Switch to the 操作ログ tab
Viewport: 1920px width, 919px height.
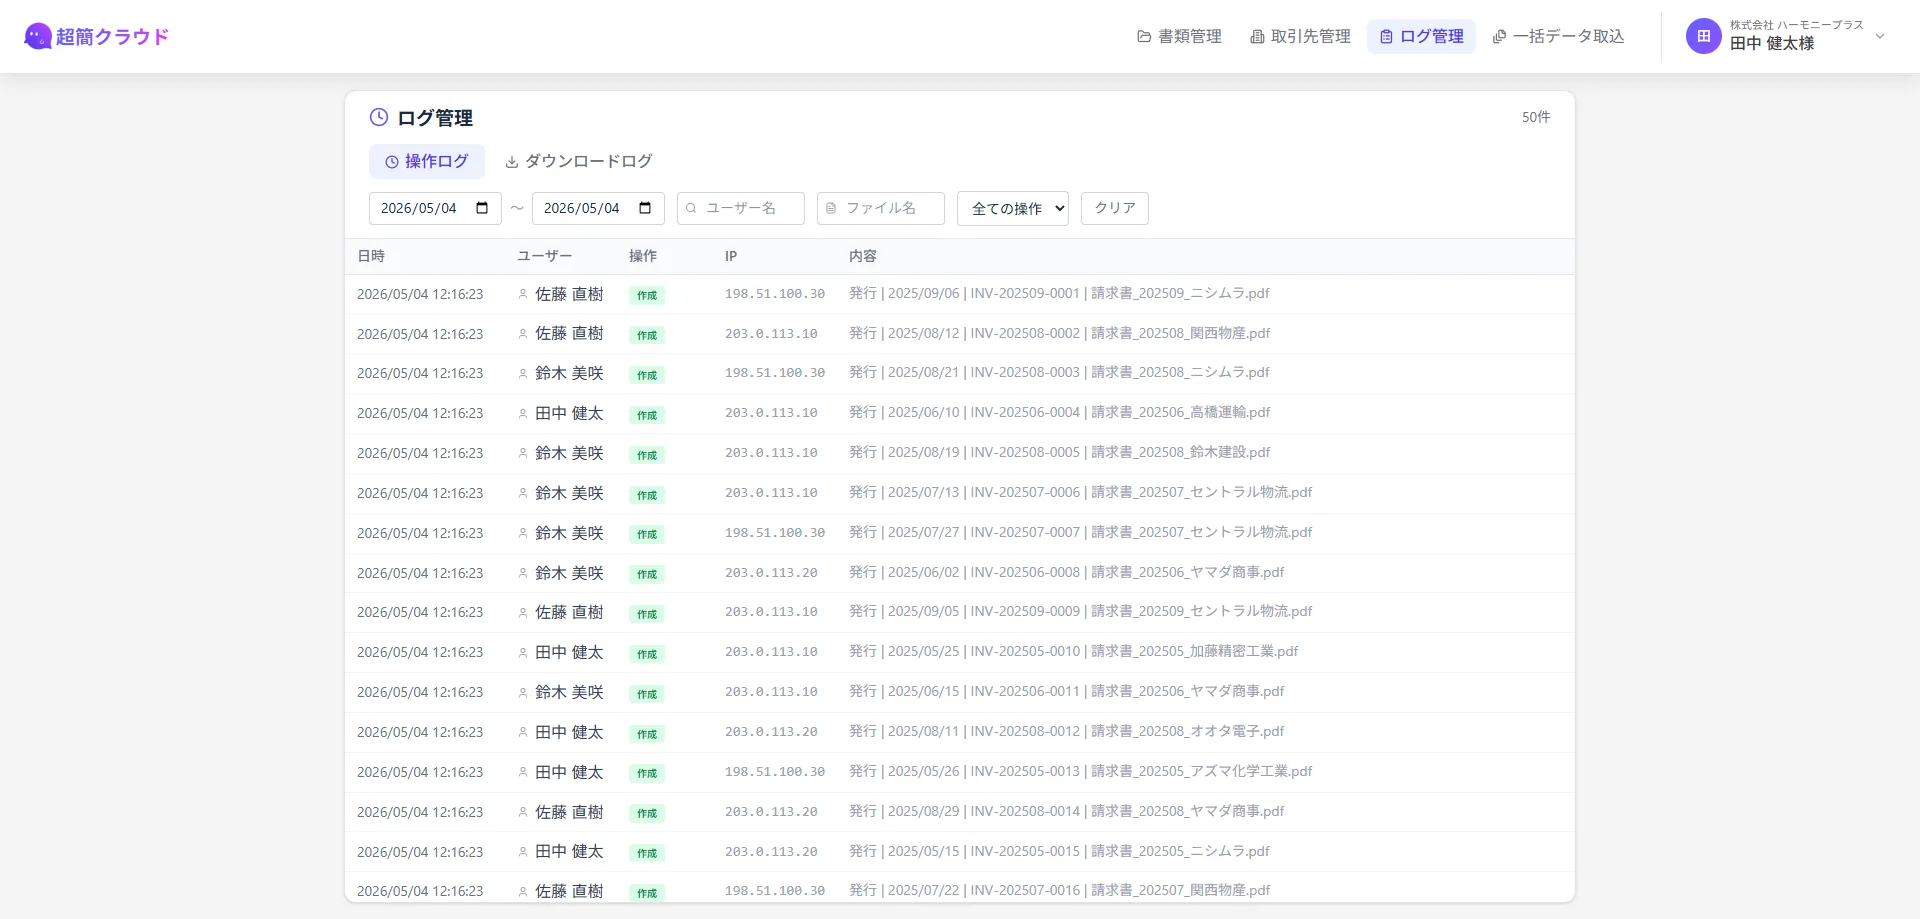point(427,162)
